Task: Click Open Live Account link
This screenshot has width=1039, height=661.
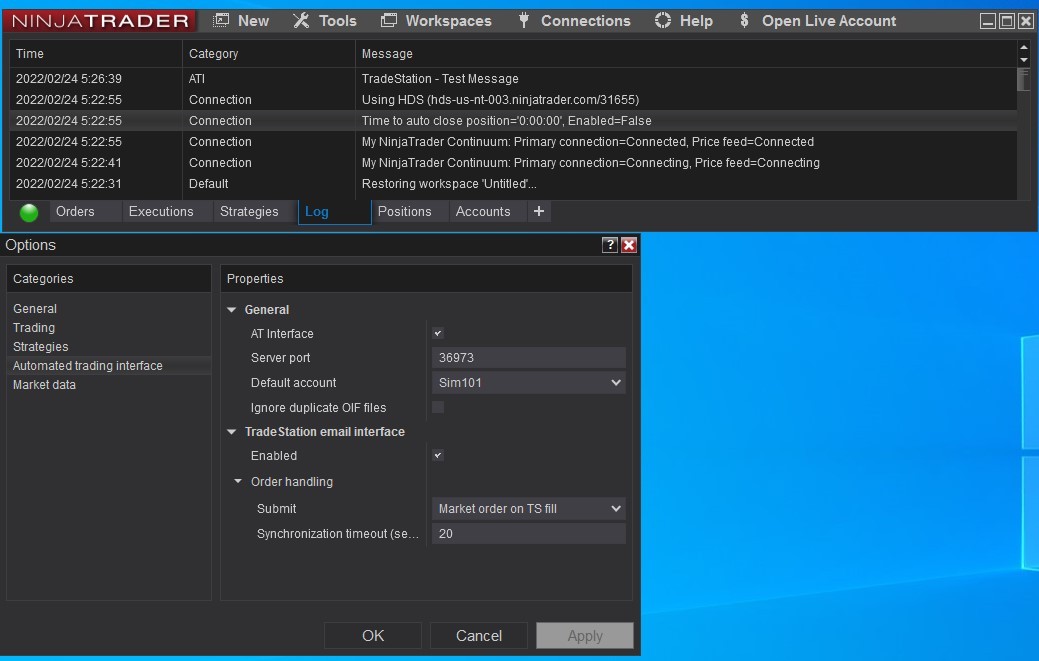Action: tap(828, 21)
